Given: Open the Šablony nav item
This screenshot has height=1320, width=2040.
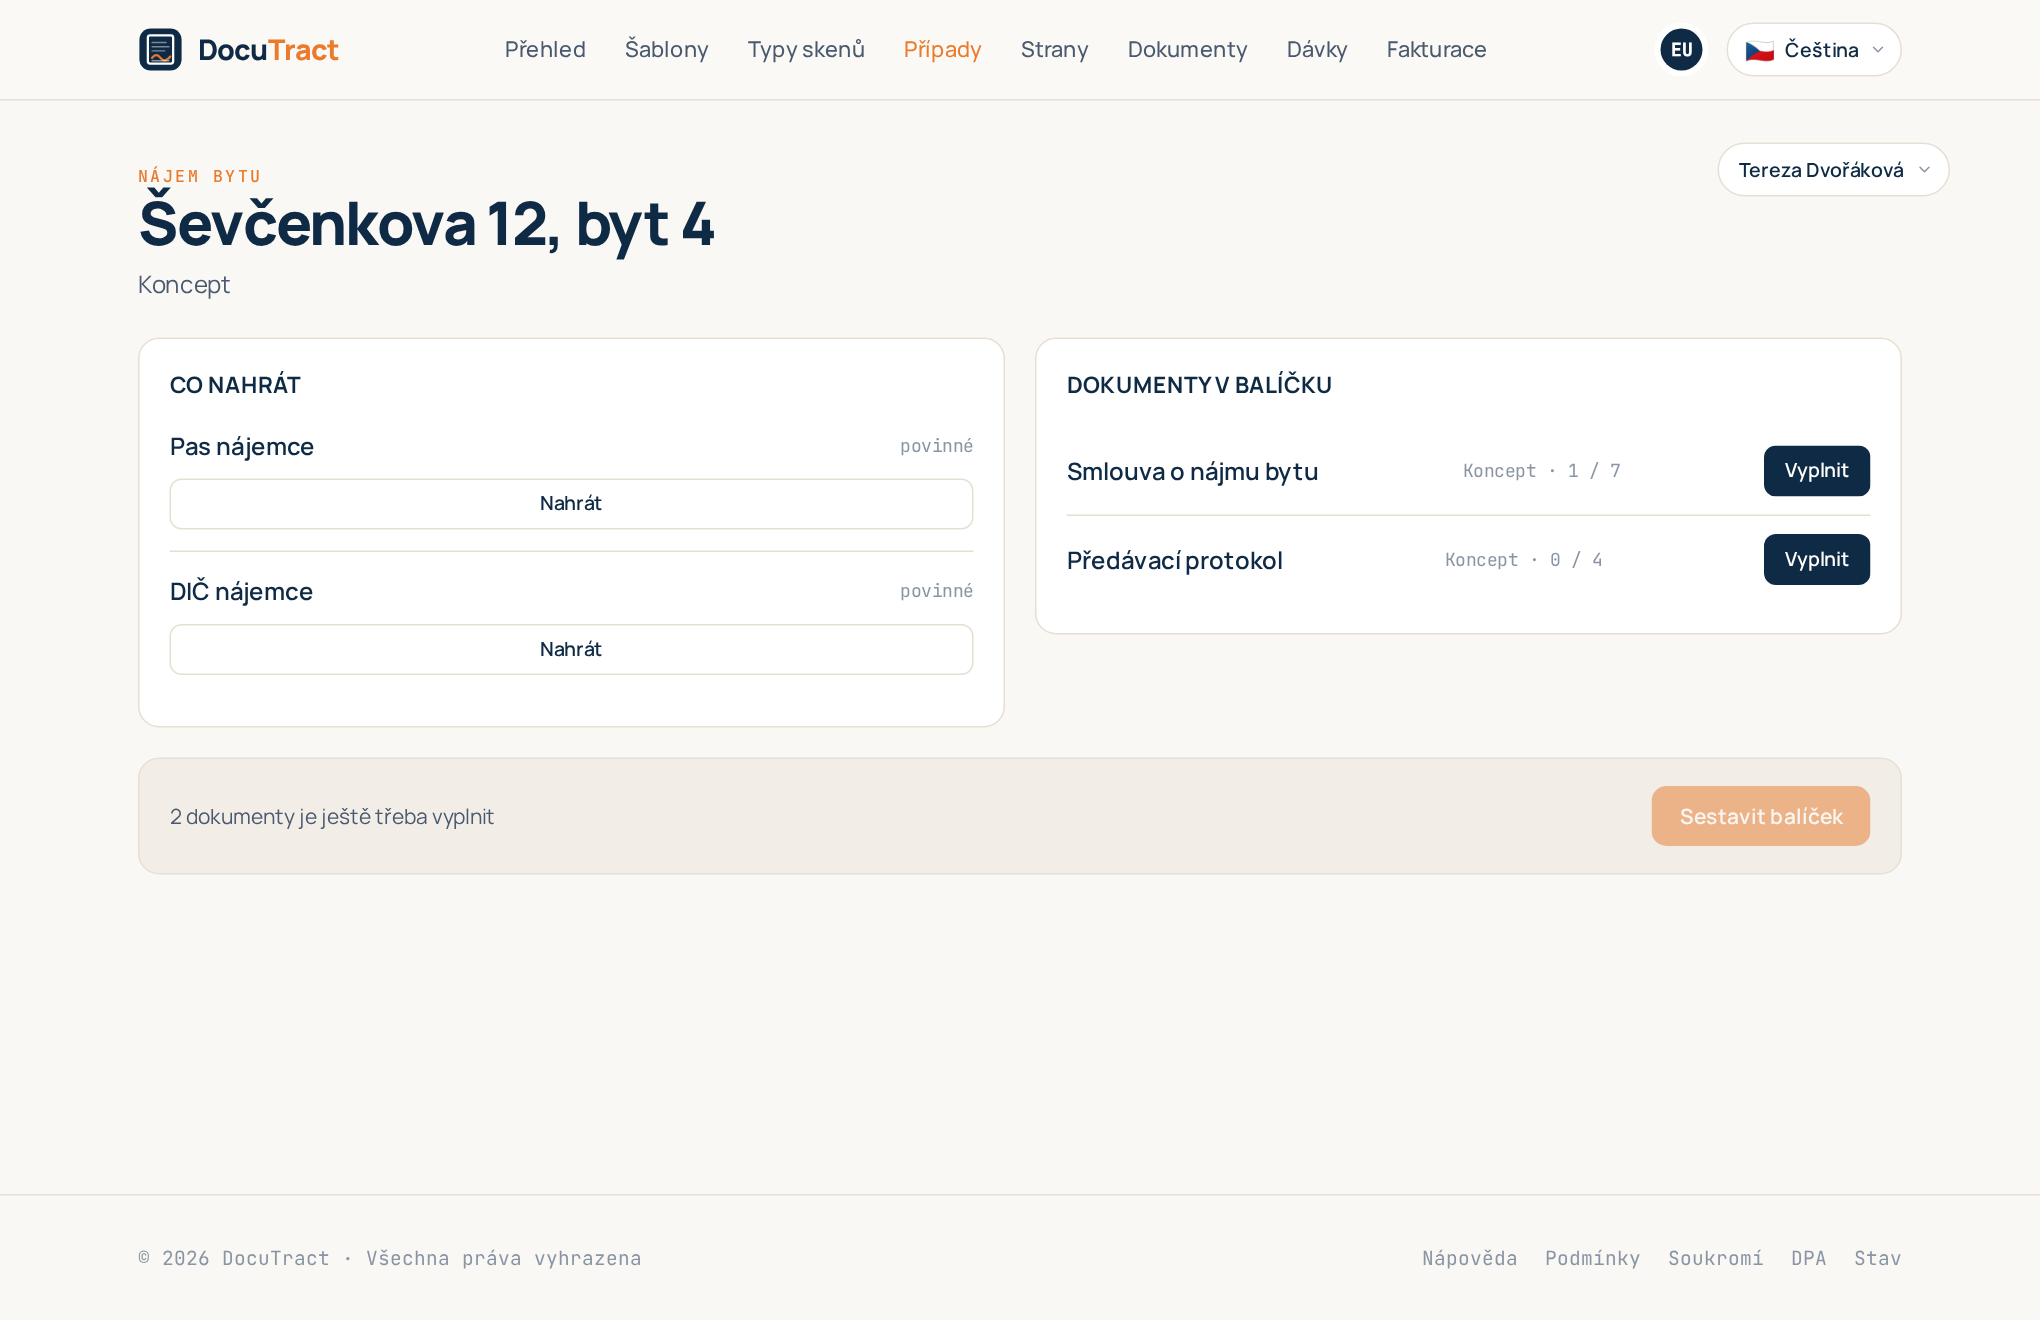Looking at the screenshot, I should click(666, 49).
